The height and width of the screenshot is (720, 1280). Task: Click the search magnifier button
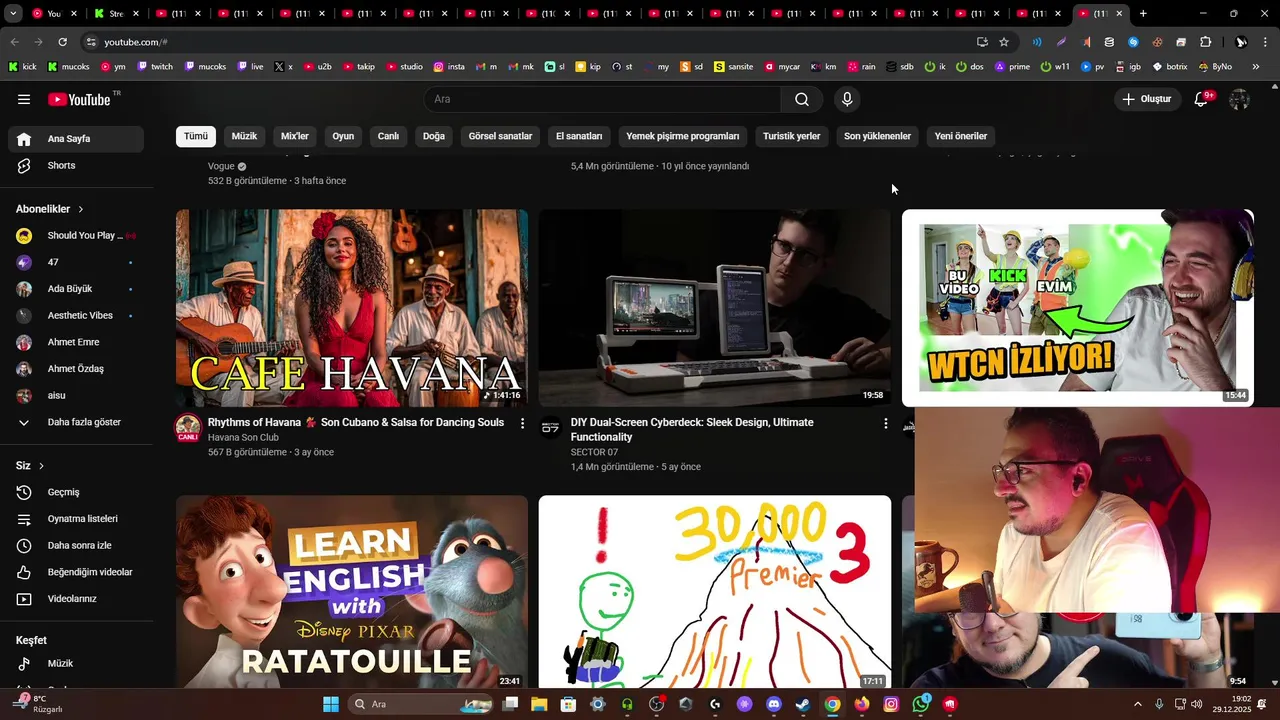pyautogui.click(x=802, y=99)
